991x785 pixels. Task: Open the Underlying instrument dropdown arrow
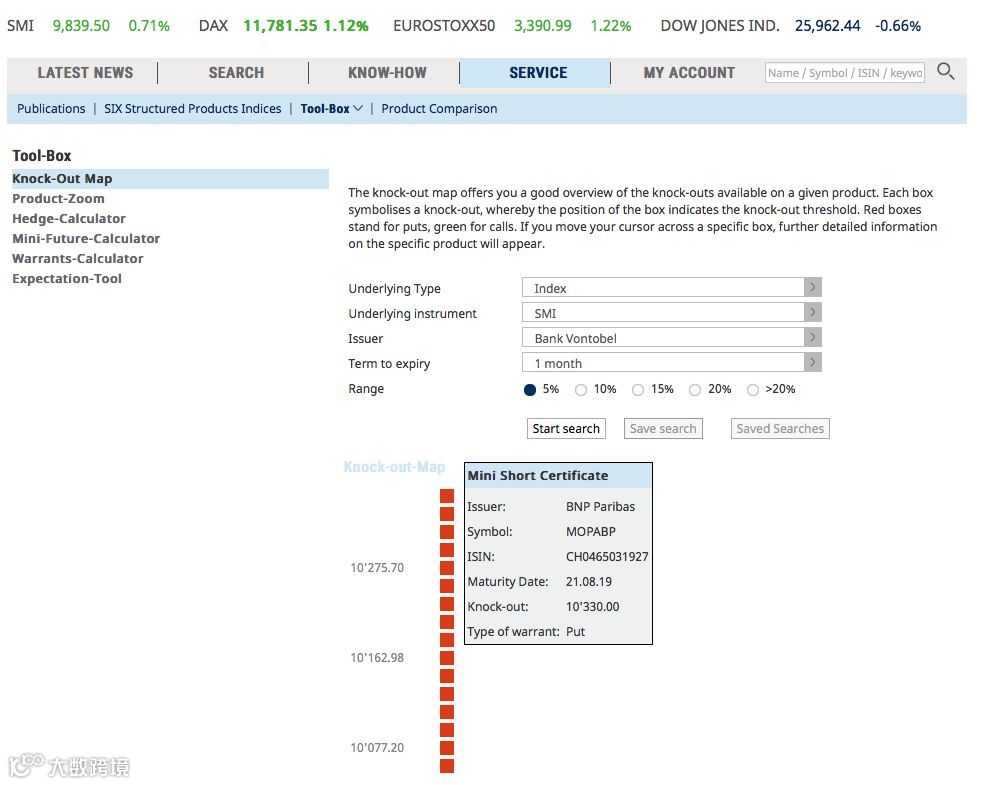[x=813, y=312]
